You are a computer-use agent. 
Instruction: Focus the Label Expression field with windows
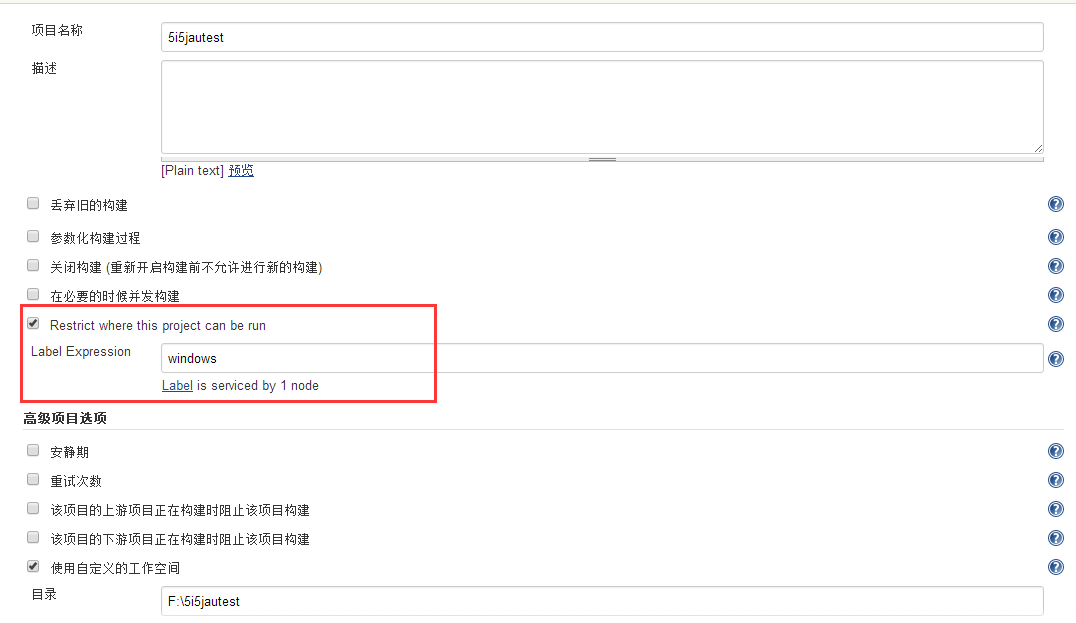point(602,358)
